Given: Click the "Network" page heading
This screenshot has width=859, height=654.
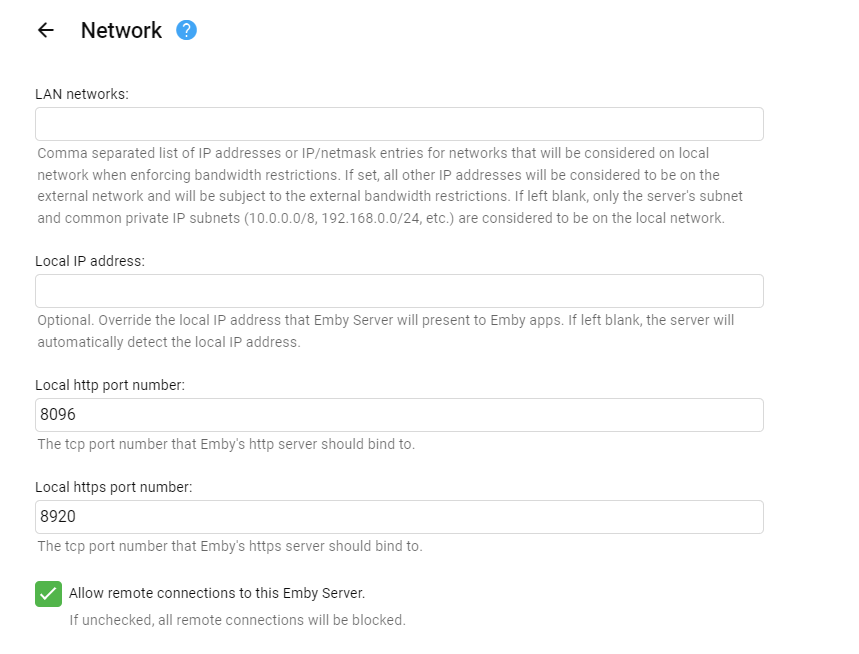Looking at the screenshot, I should [121, 30].
